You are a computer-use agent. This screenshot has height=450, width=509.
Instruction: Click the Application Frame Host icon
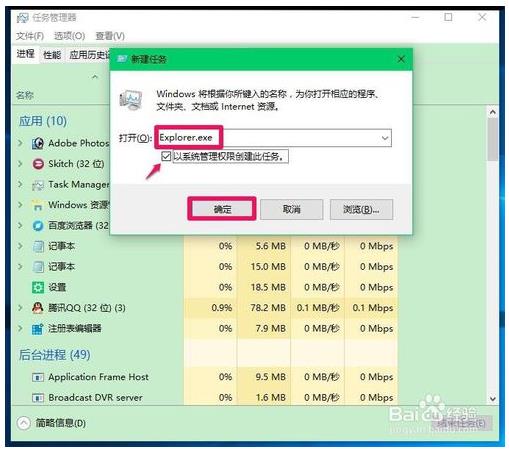point(38,377)
